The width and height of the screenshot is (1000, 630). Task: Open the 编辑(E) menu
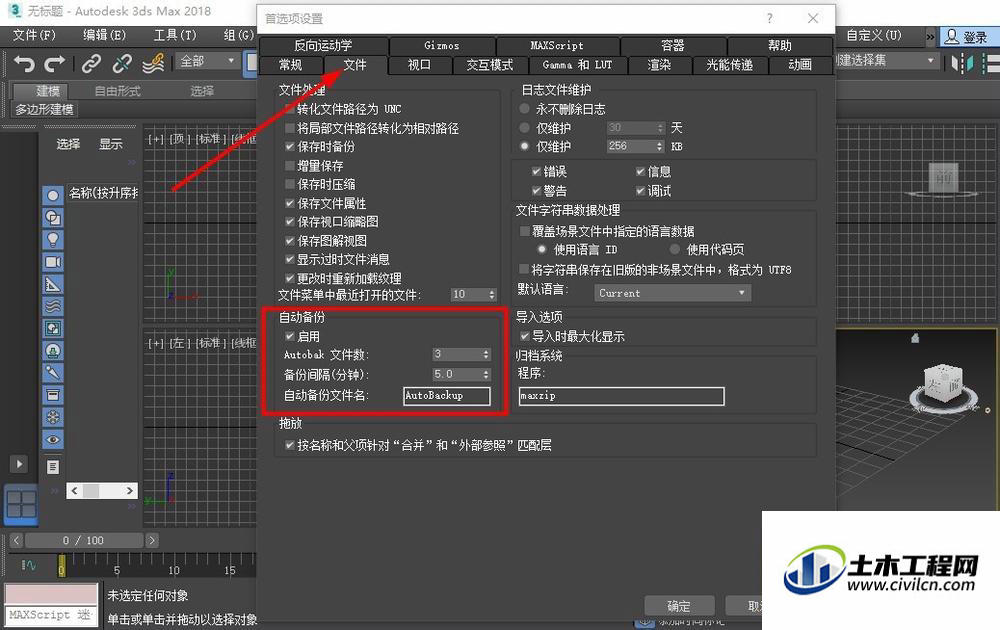pyautogui.click(x=104, y=36)
